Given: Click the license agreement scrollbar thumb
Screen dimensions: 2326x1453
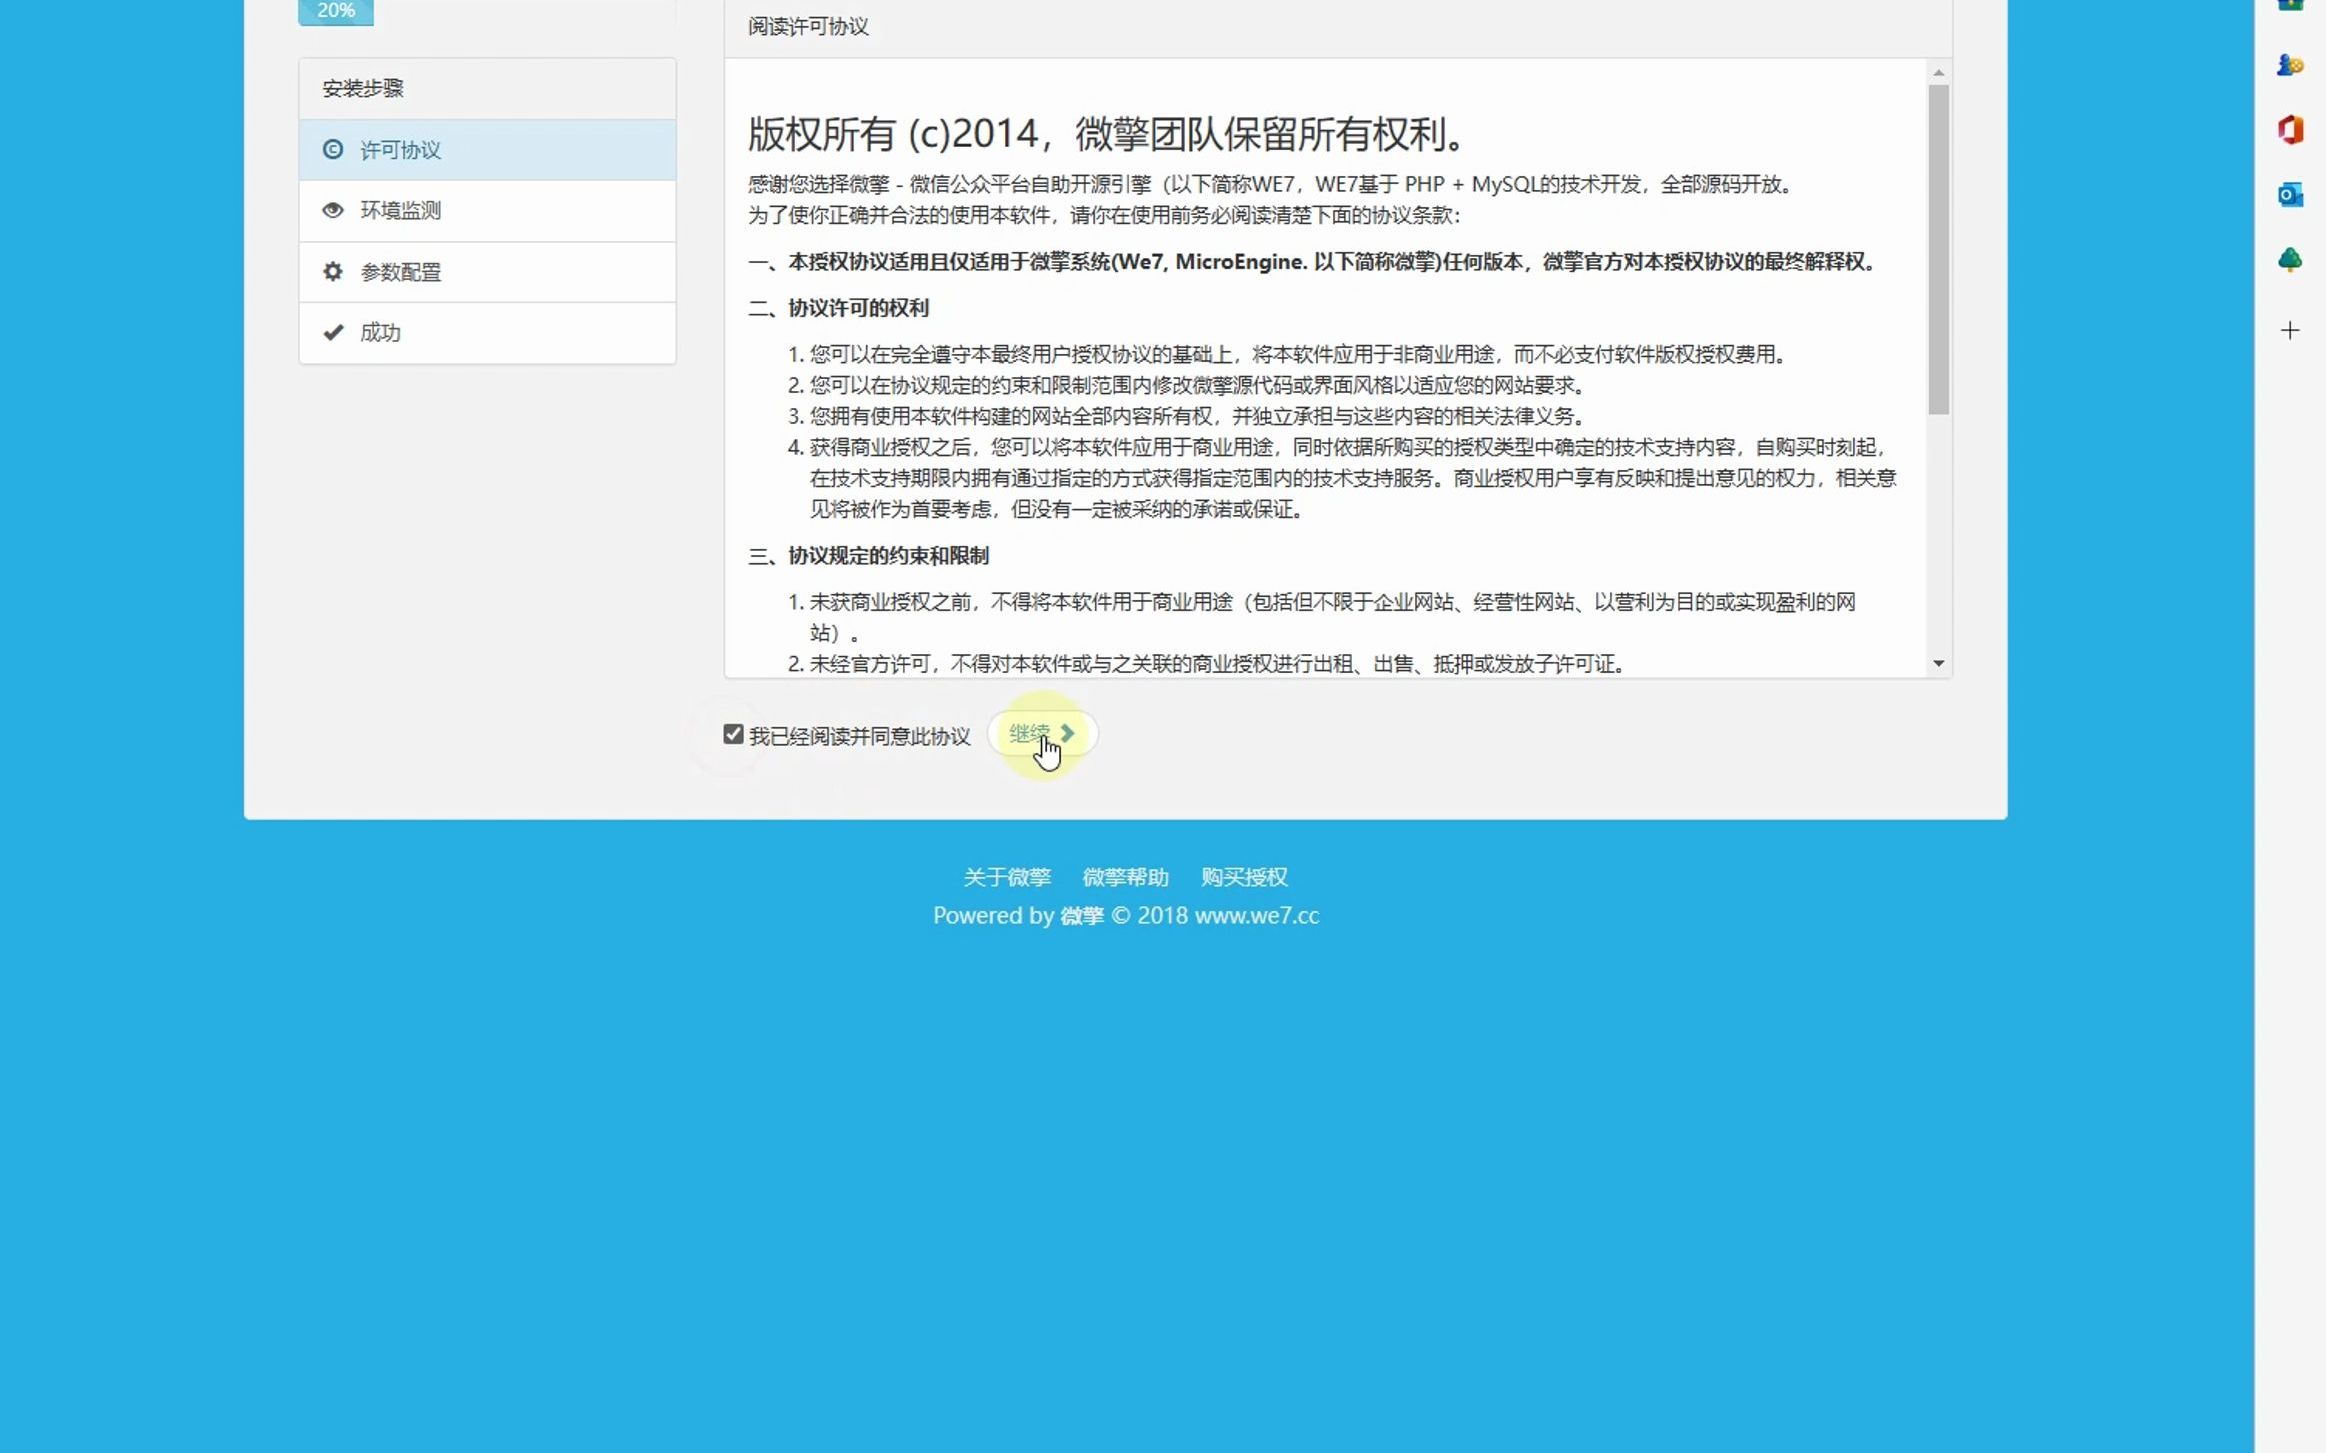Looking at the screenshot, I should pos(1938,250).
